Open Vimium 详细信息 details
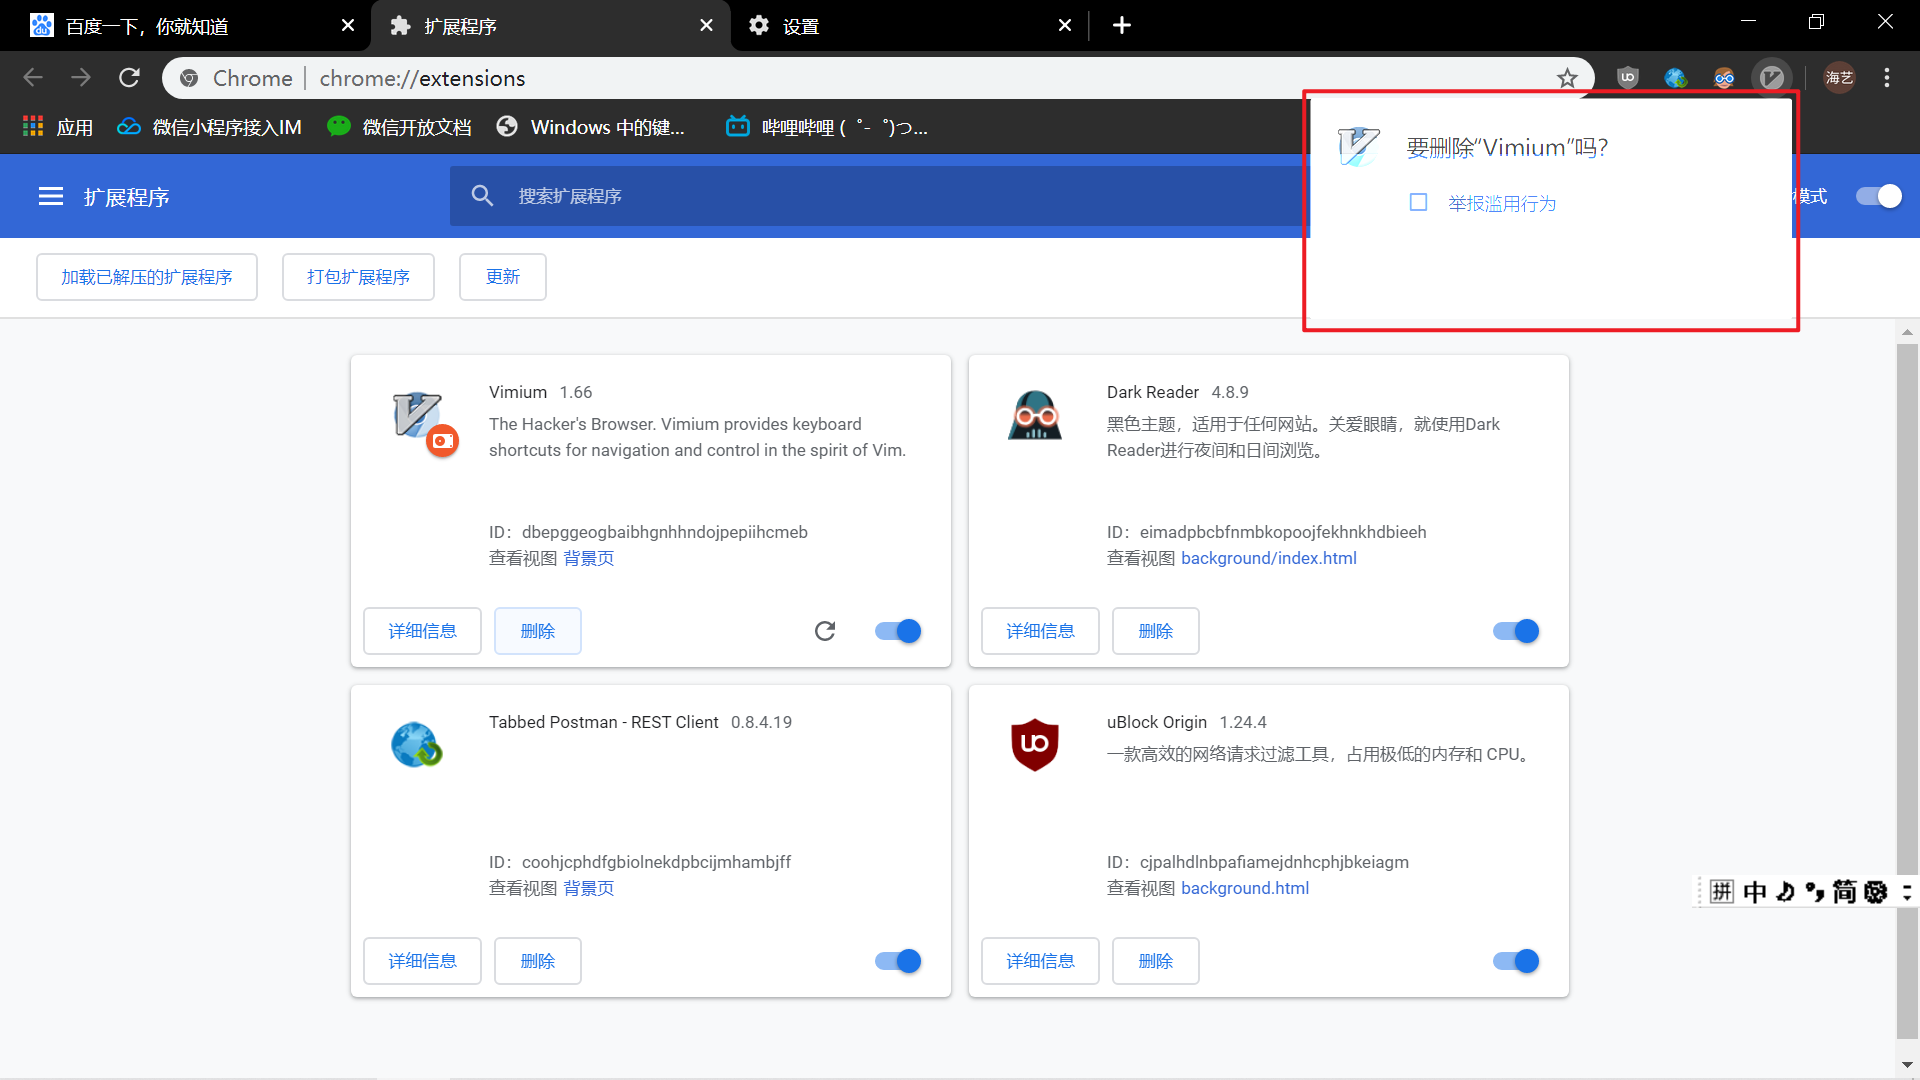1920x1080 pixels. [x=422, y=631]
